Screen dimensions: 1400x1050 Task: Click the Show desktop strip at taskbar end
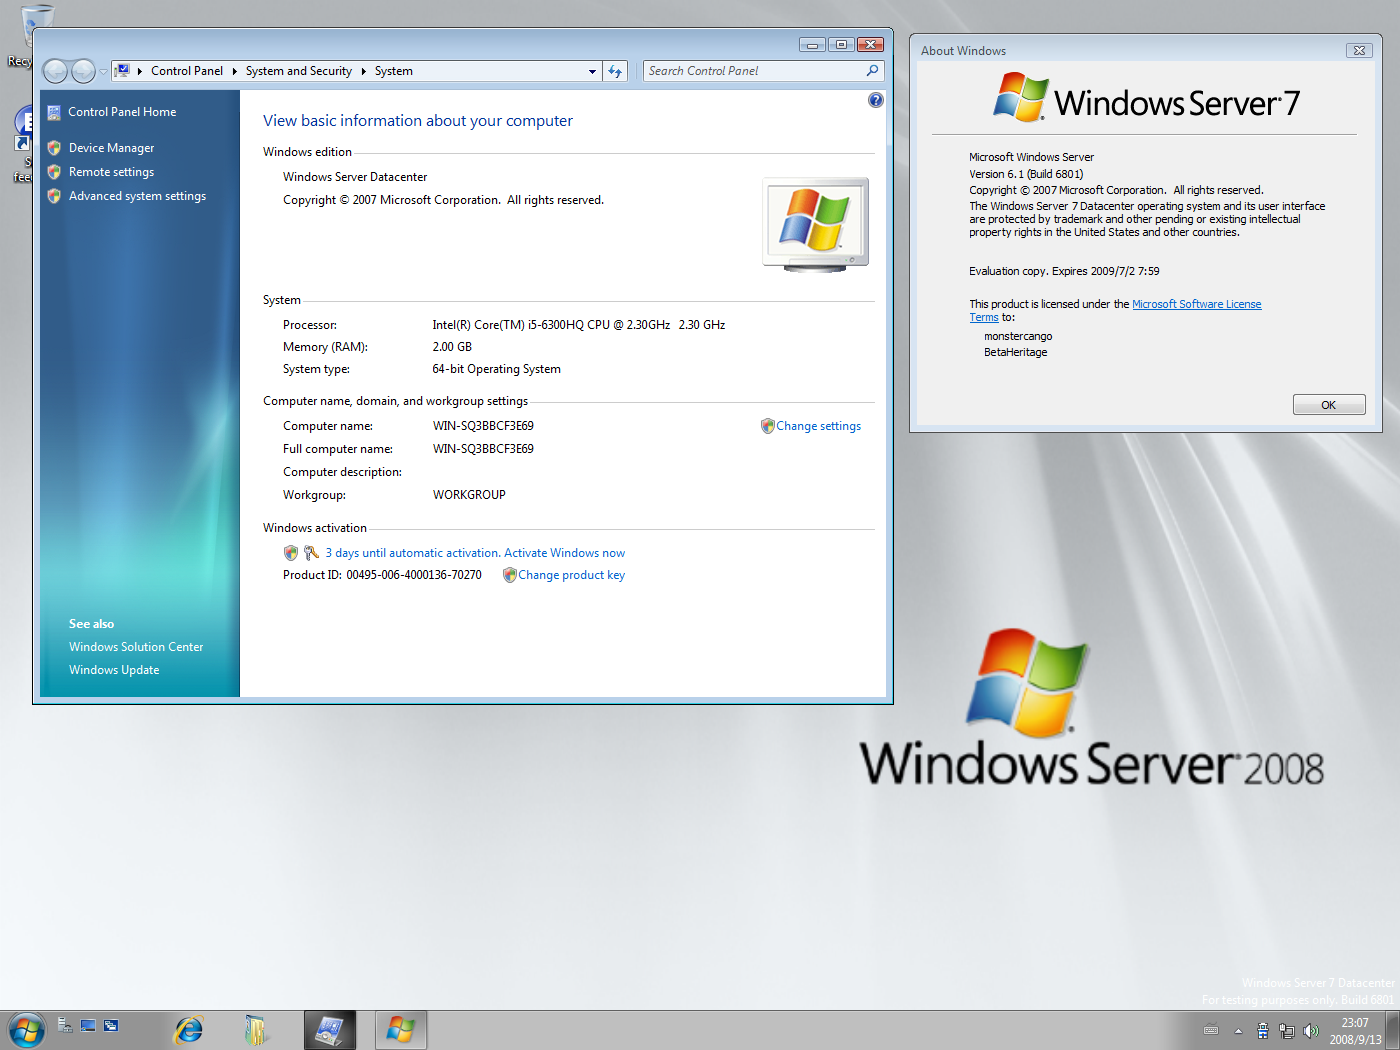(1392, 1030)
